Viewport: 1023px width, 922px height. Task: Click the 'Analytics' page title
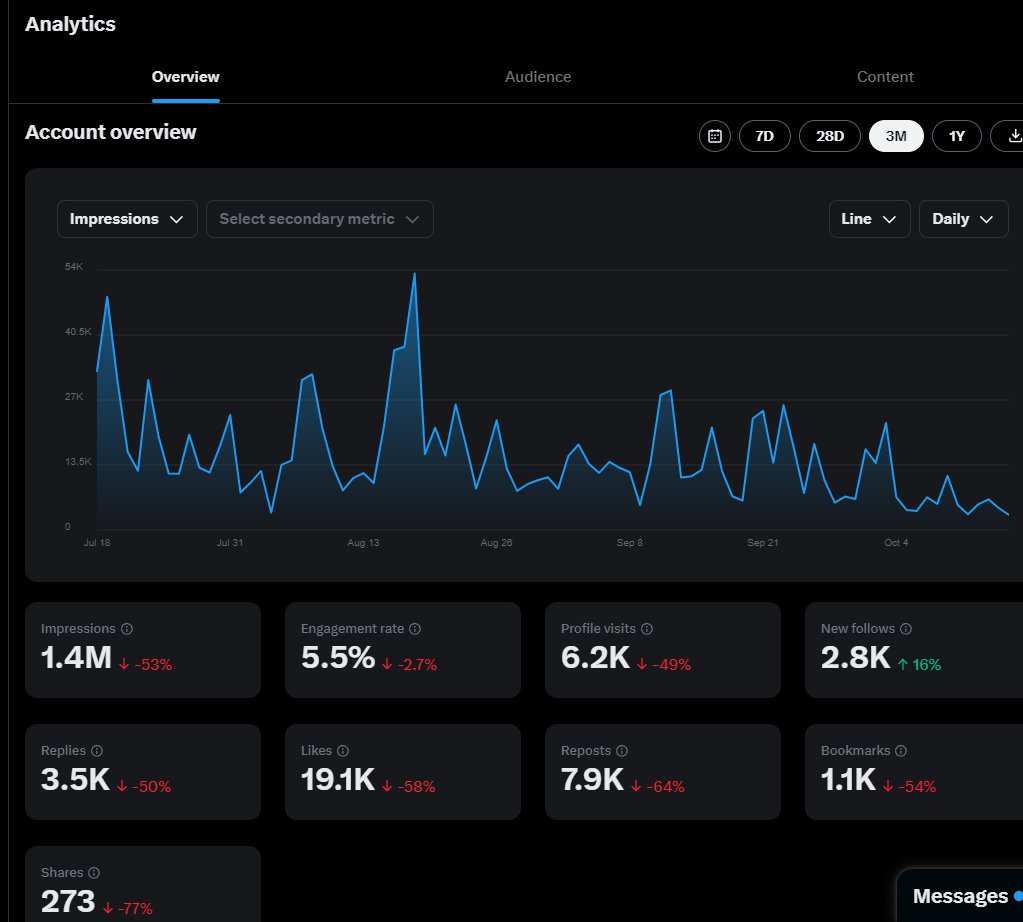pyautogui.click(x=70, y=24)
